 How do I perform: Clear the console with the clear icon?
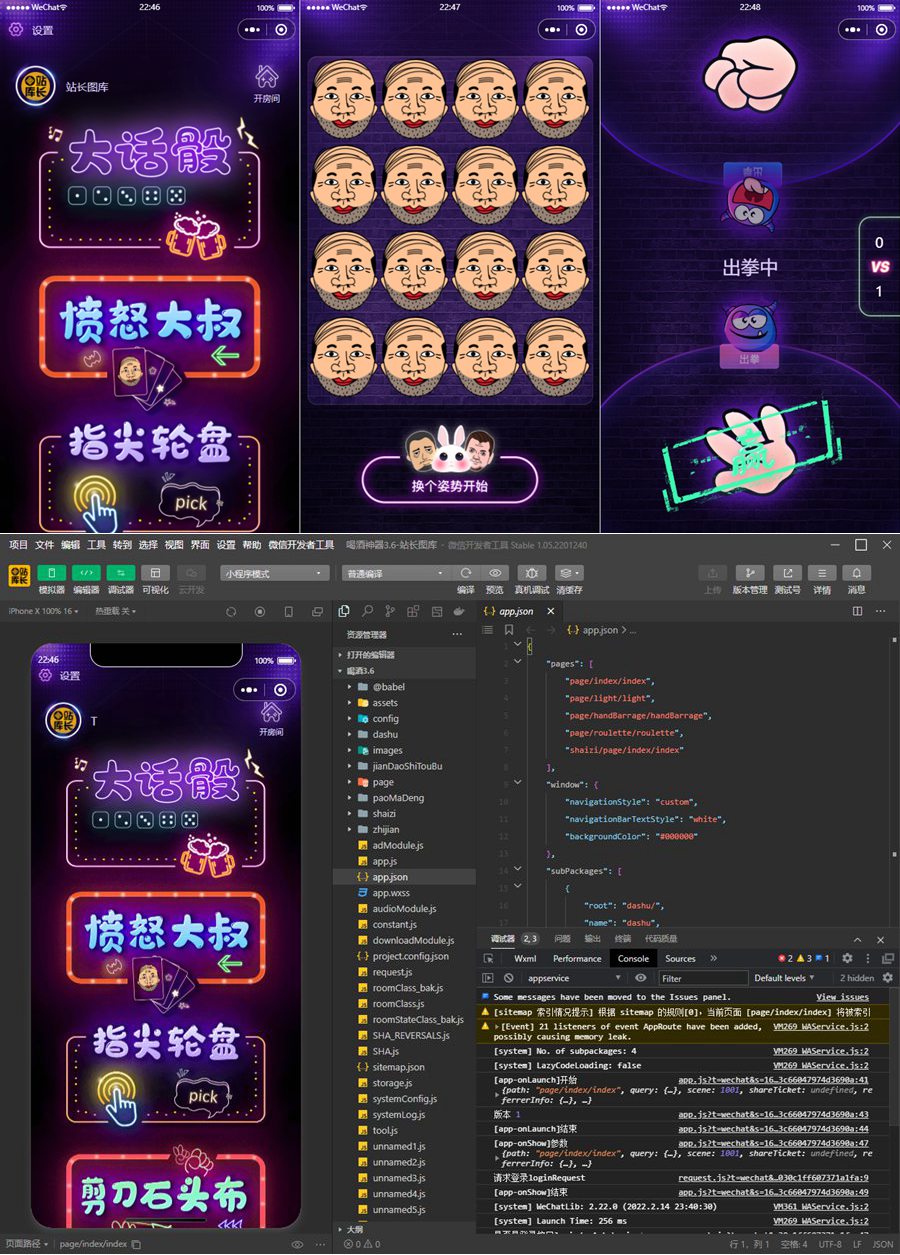point(509,978)
